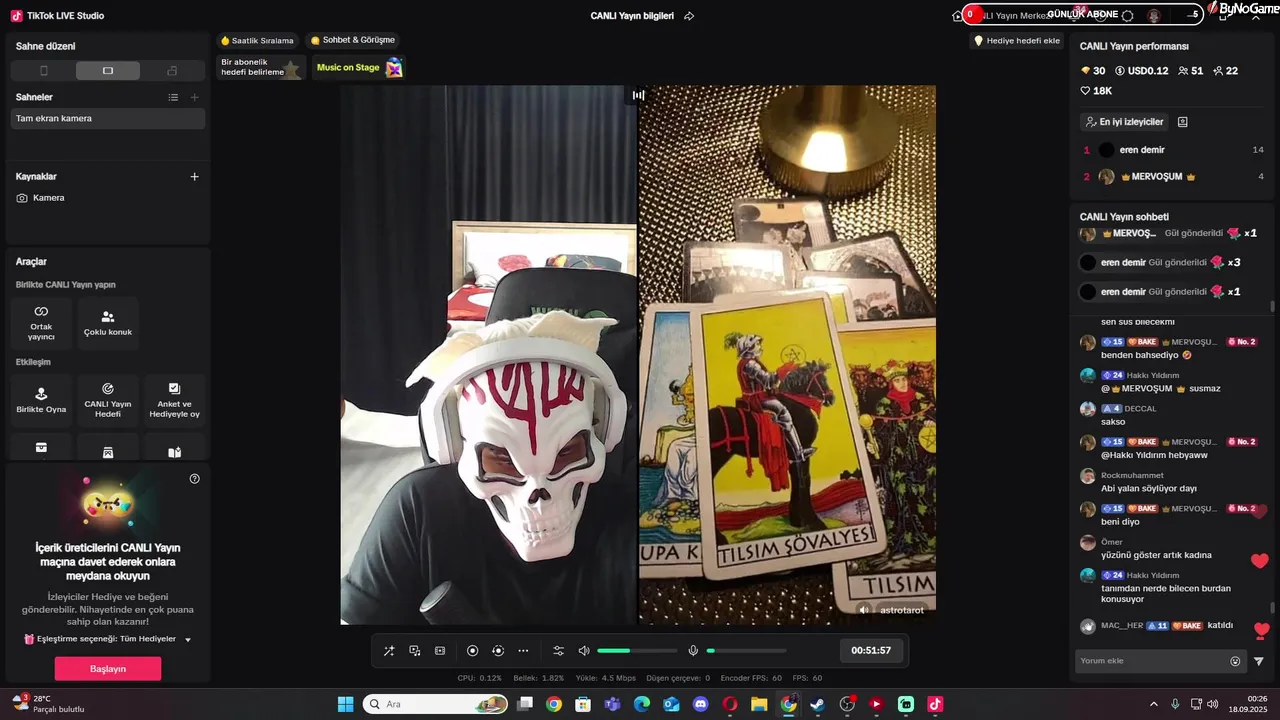1280x720 pixels.
Task: Click the 30 diamonds icon
Action: pyautogui.click(x=1086, y=71)
